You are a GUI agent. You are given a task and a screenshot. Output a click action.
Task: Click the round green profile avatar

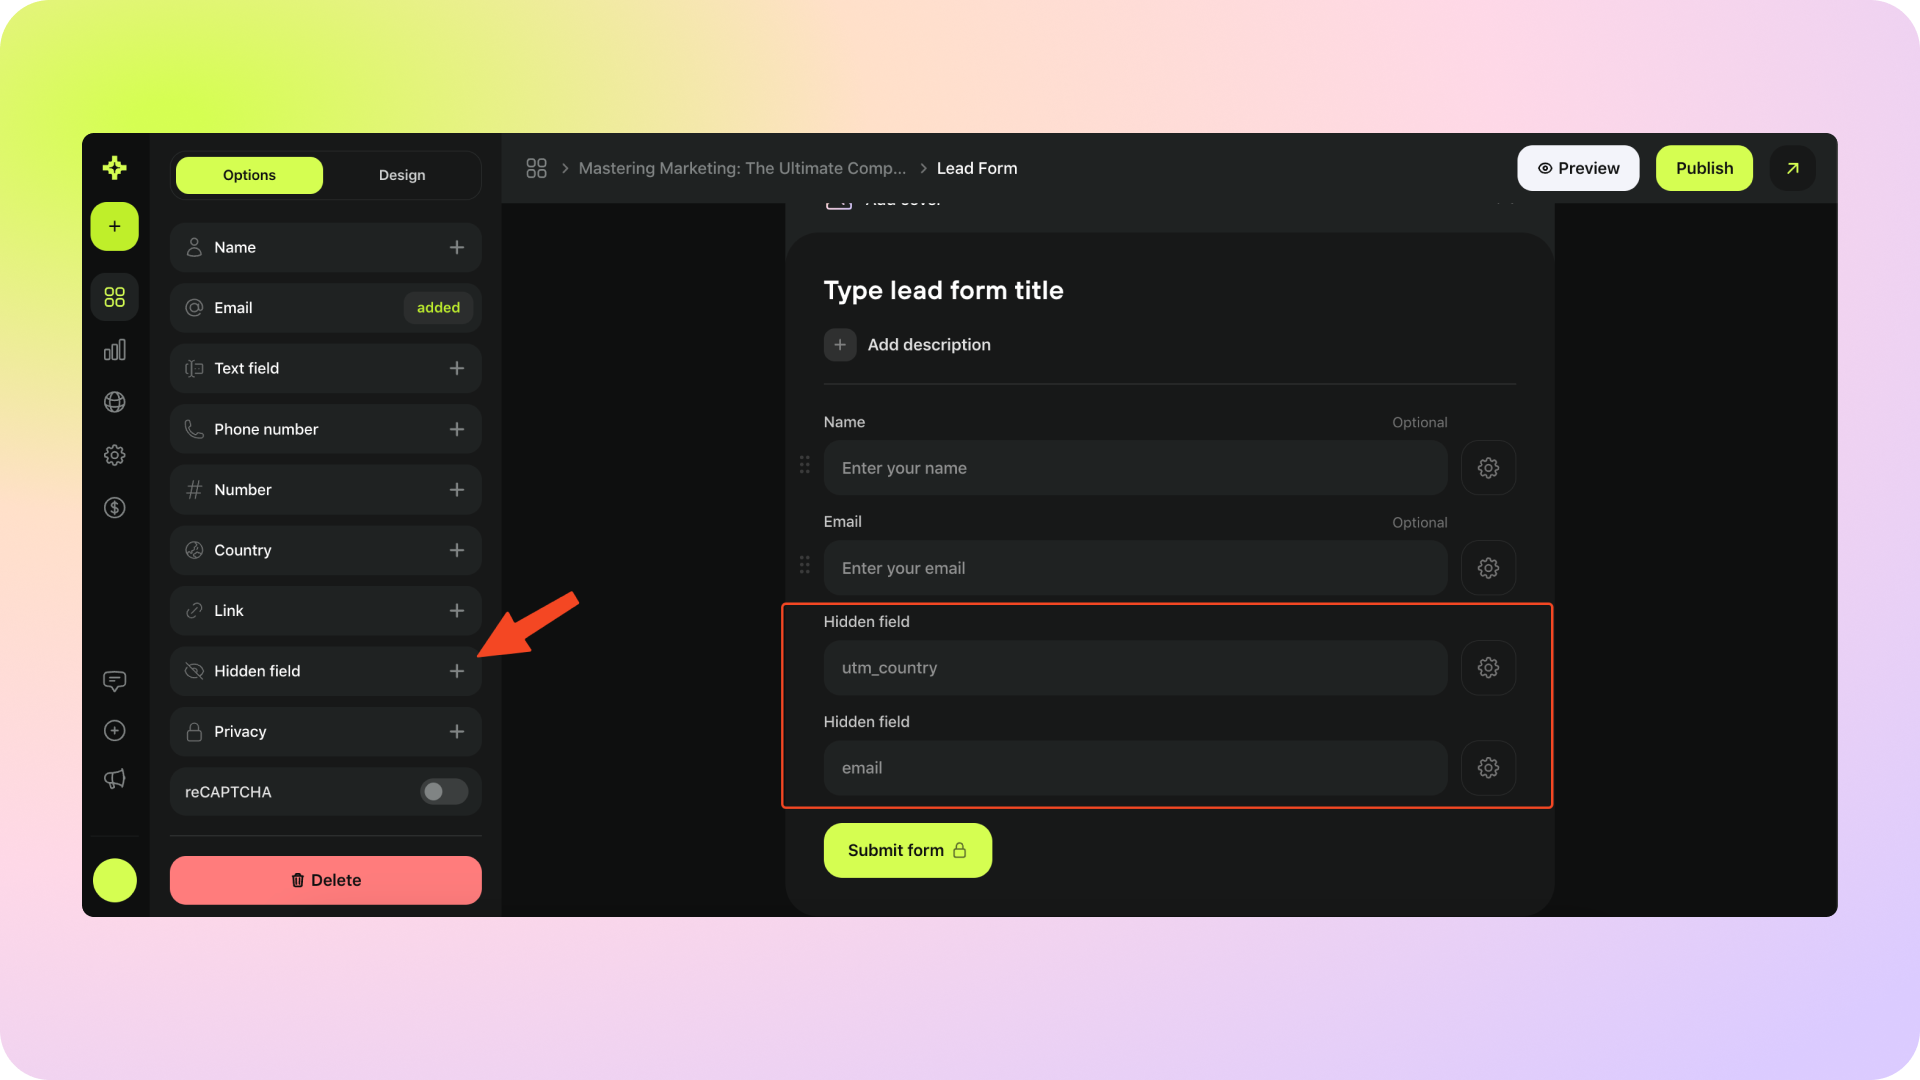coord(114,880)
